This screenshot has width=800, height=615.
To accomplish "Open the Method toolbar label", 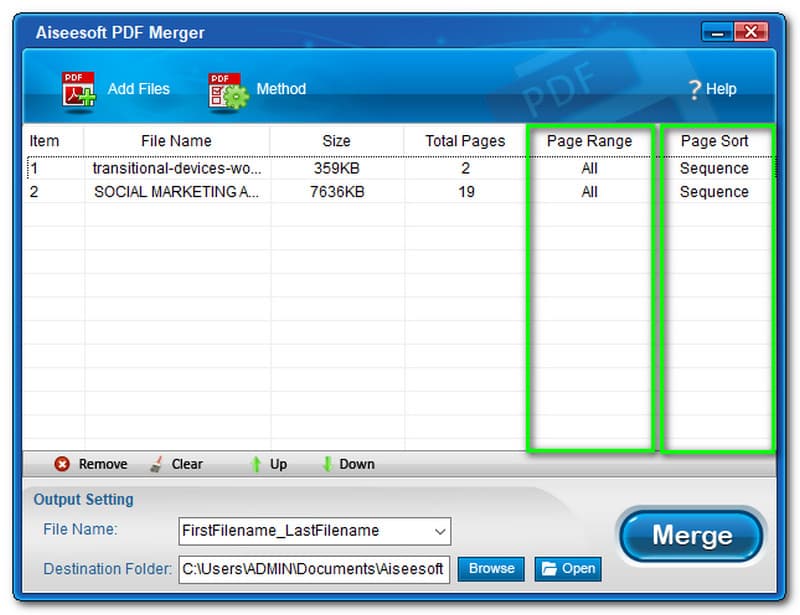I will tap(281, 89).
